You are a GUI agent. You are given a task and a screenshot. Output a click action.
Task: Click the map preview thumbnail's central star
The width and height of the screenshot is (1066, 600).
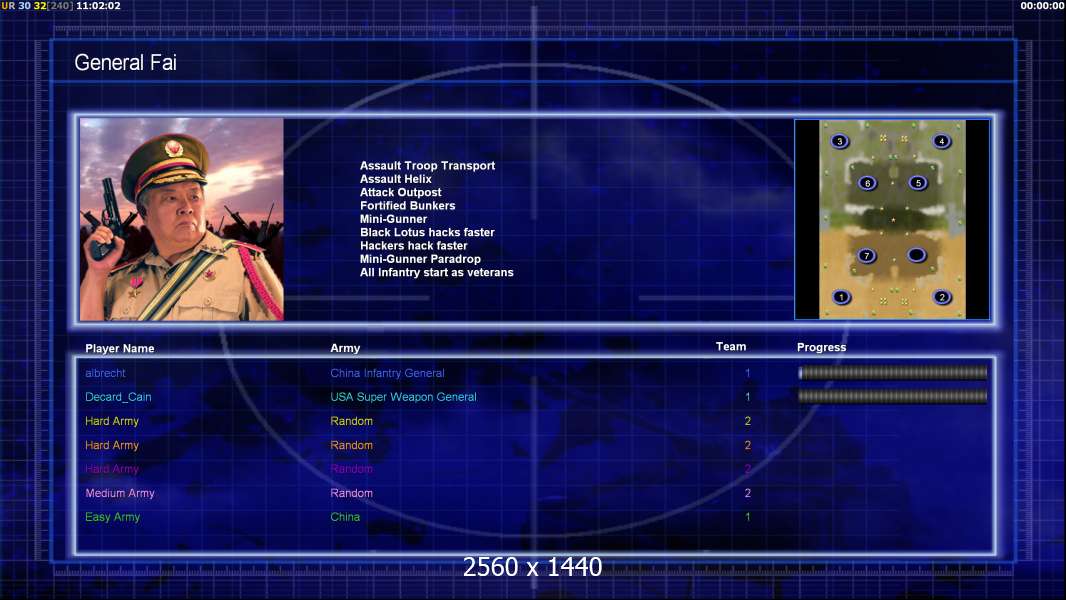click(893, 220)
